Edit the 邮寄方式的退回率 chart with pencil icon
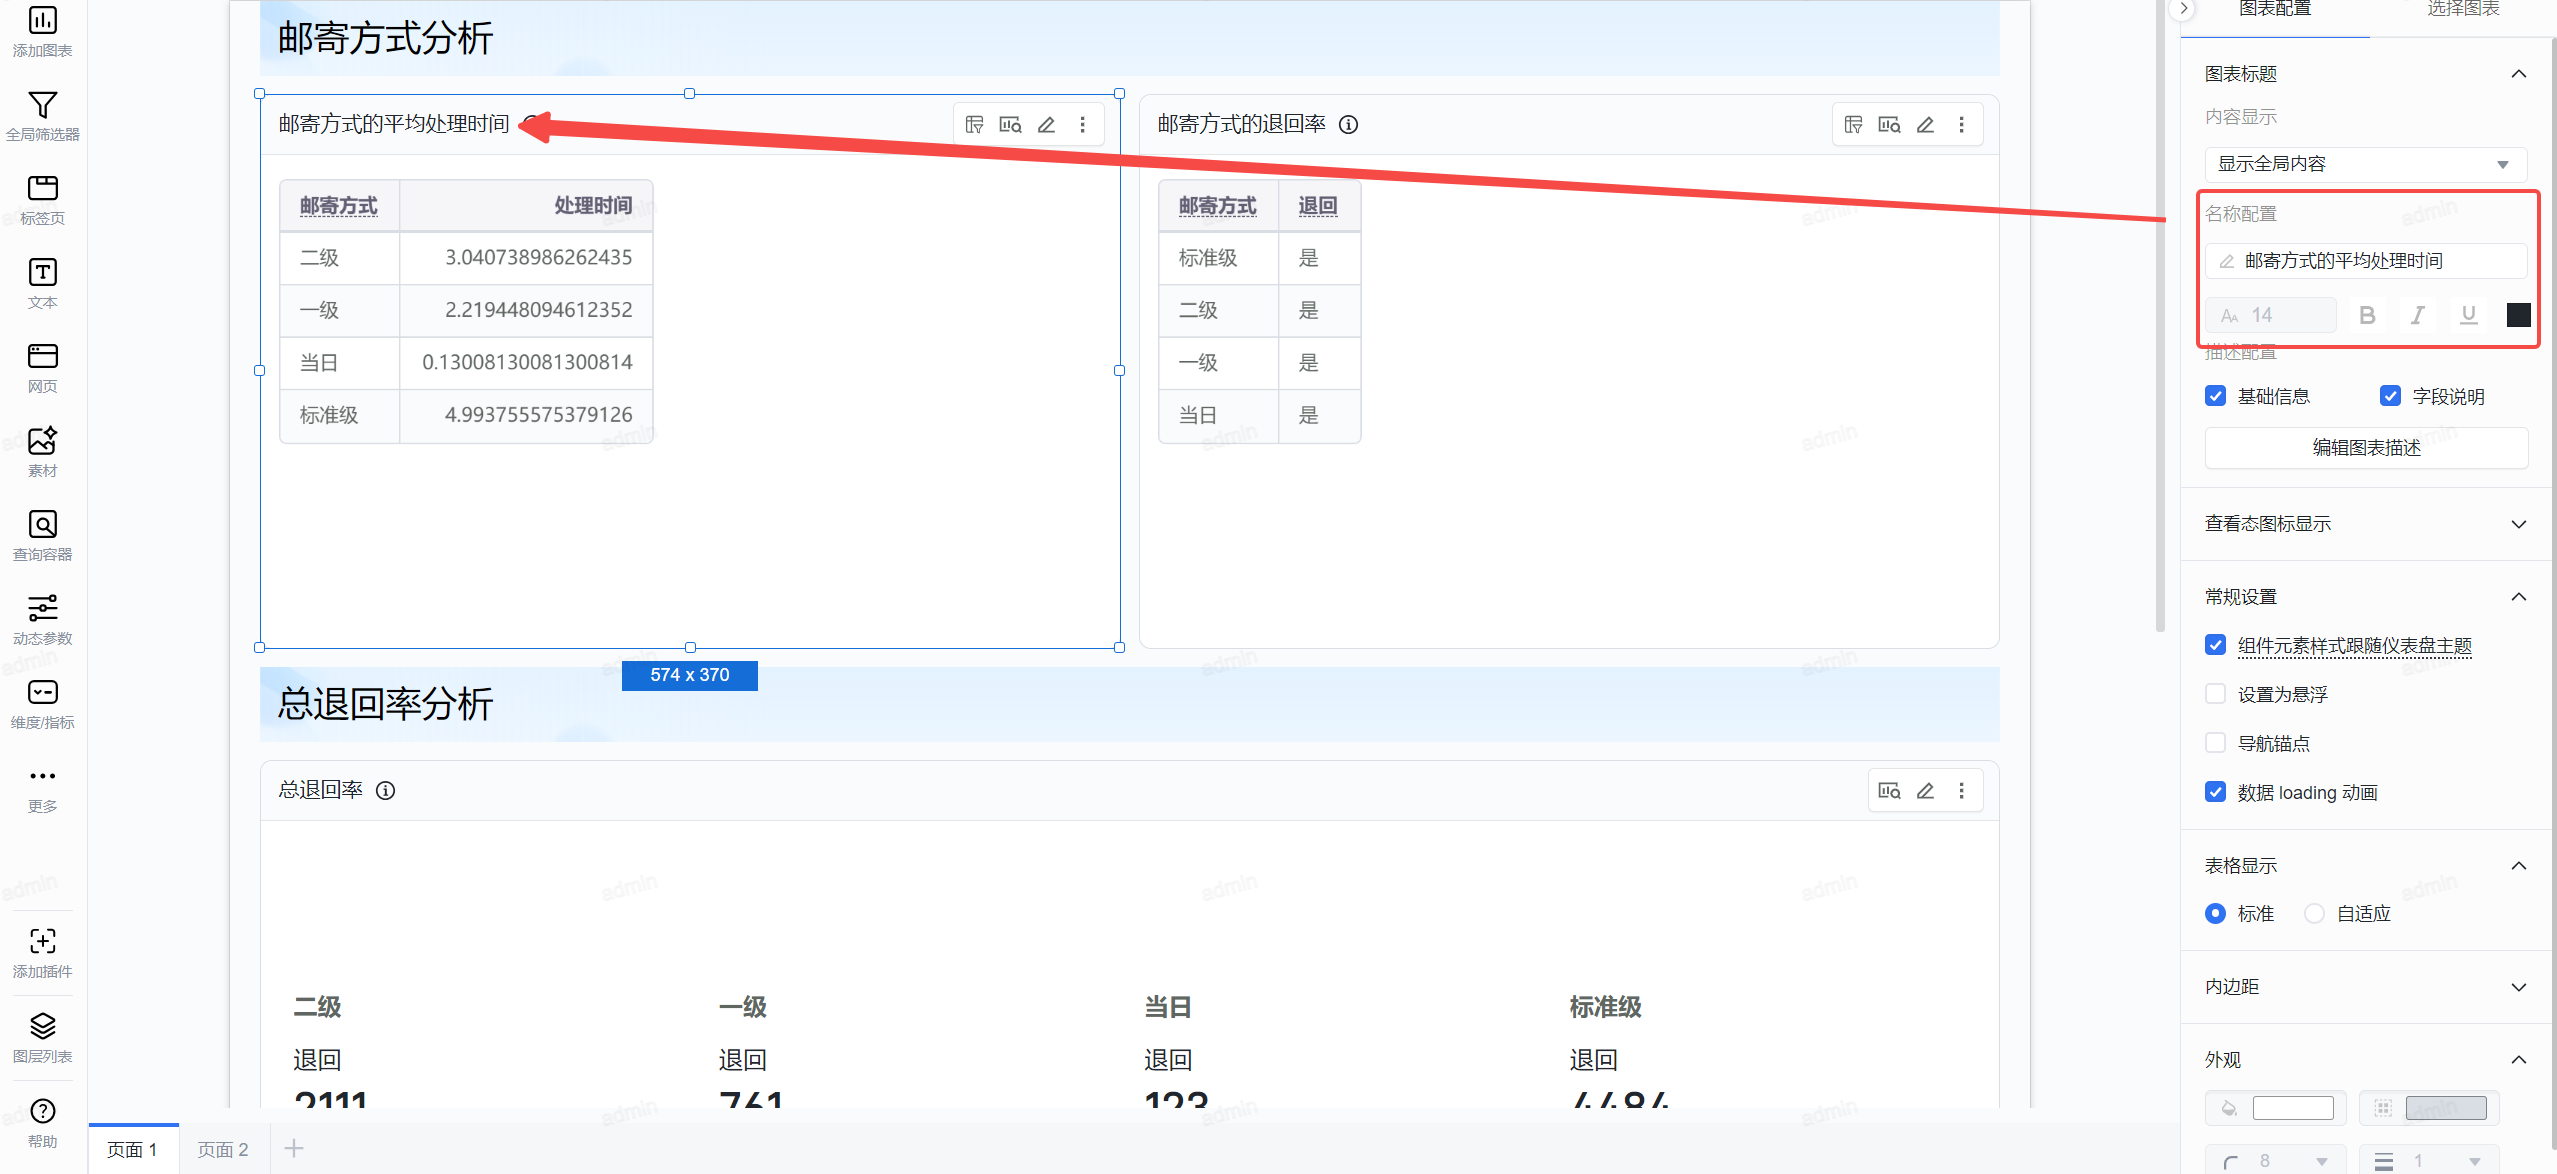This screenshot has height=1174, width=2557. click(x=1925, y=125)
